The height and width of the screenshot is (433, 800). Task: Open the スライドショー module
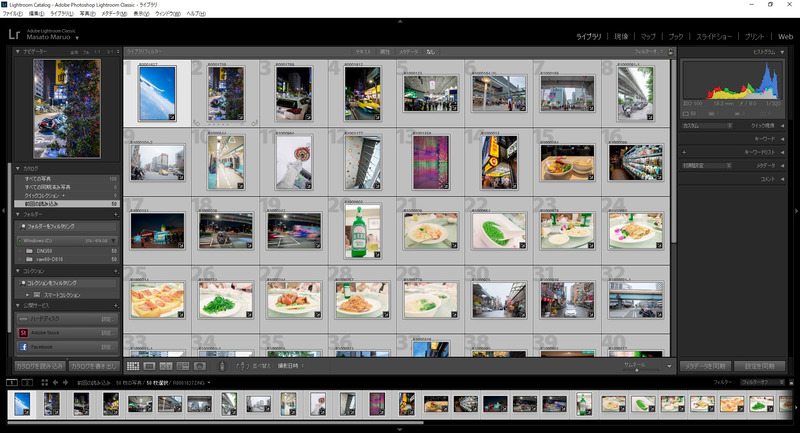pos(714,37)
